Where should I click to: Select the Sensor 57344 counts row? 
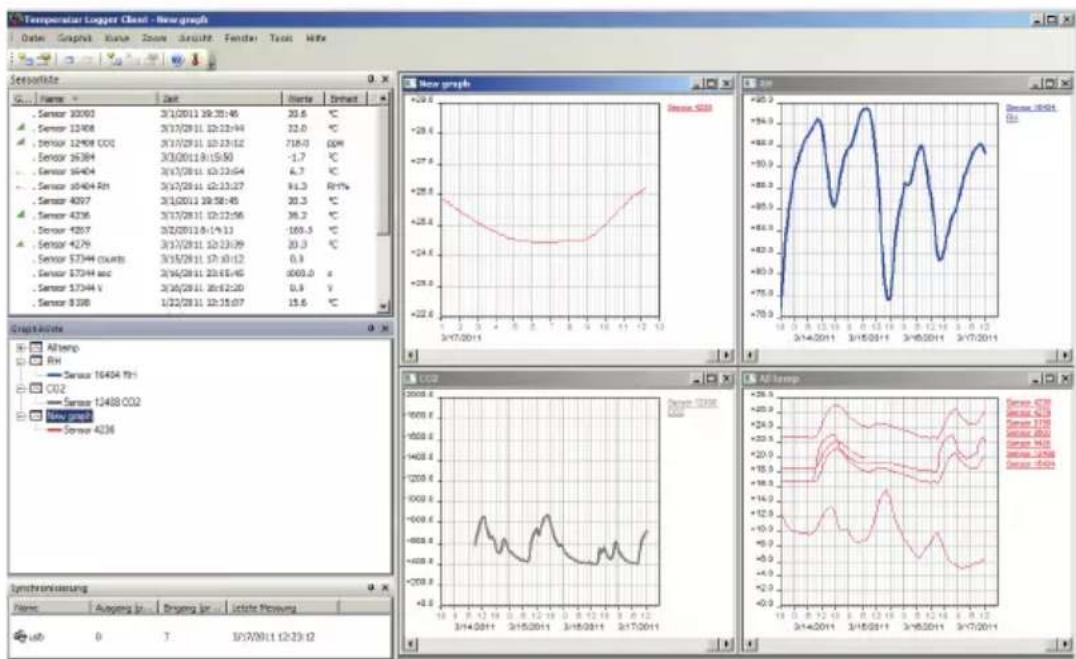(194, 259)
